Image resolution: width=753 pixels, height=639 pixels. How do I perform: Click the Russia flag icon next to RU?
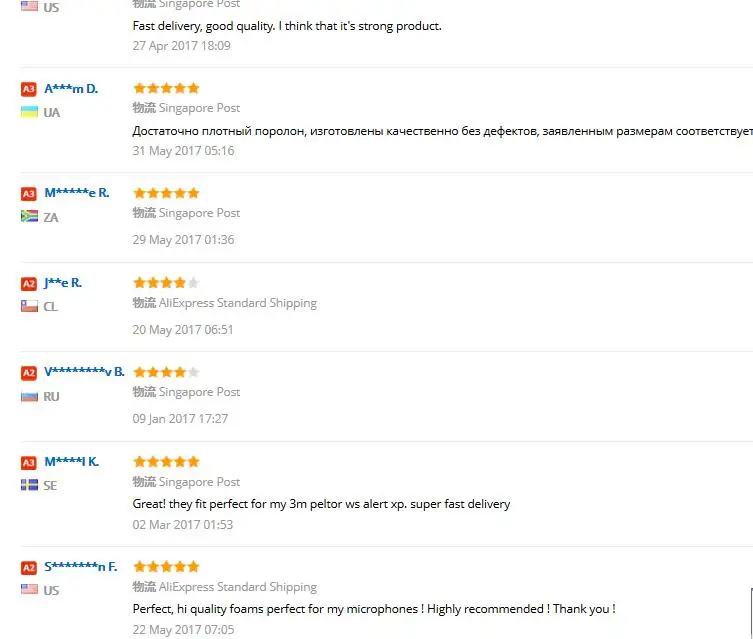(29, 396)
